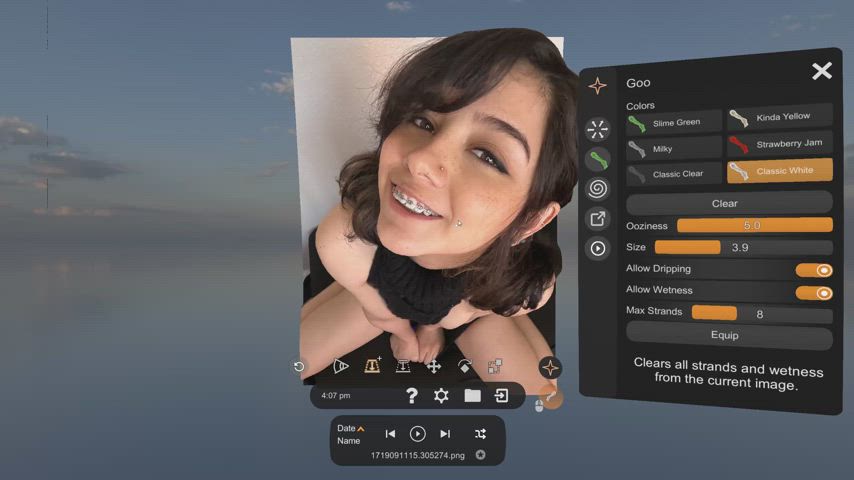
Task: Click the sparkle burst sidebar icon
Action: pos(597,130)
